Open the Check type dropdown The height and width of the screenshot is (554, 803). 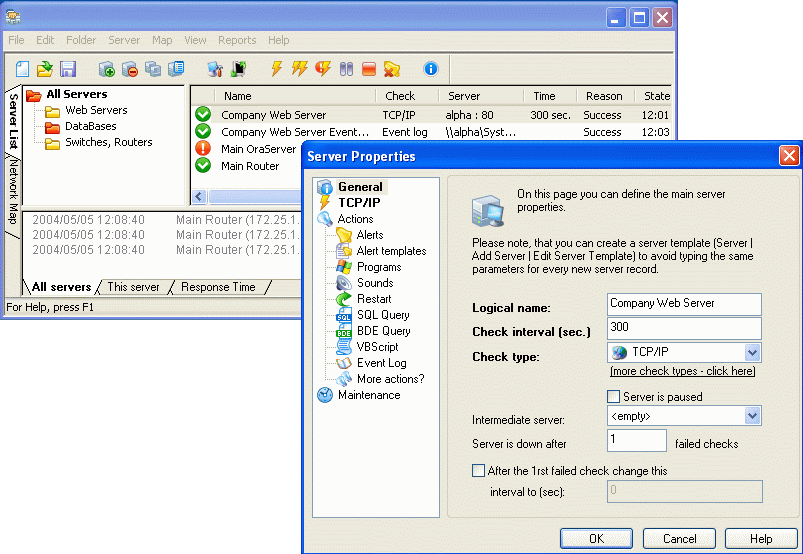[752, 353]
